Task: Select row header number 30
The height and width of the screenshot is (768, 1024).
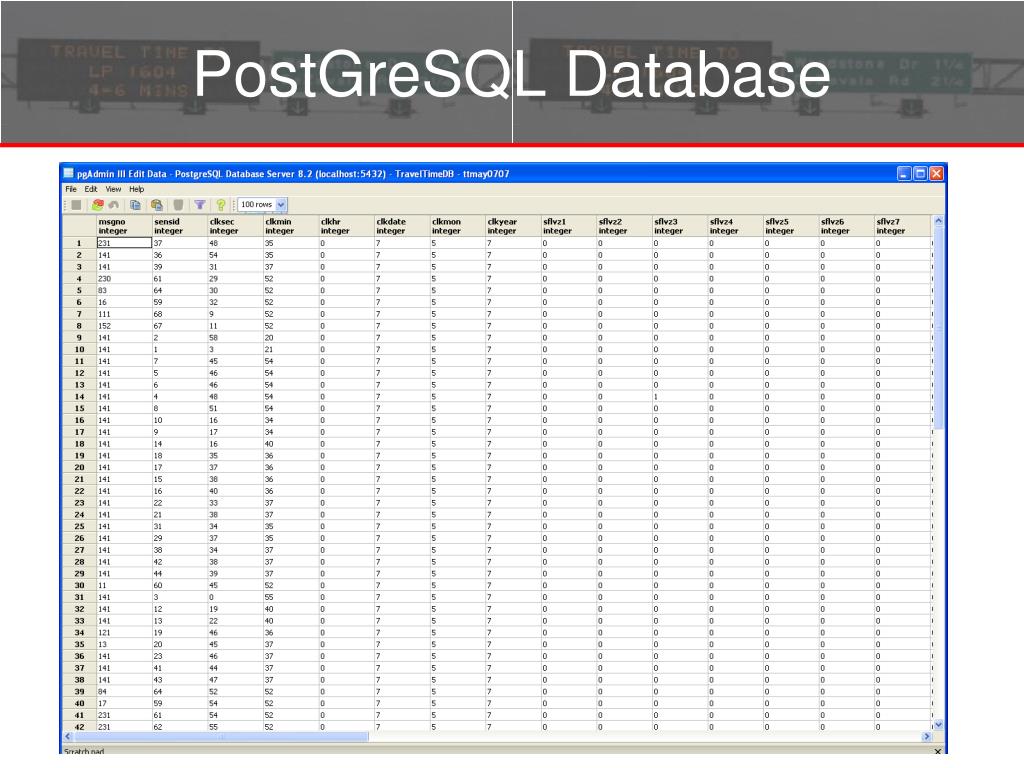Action: tap(79, 585)
